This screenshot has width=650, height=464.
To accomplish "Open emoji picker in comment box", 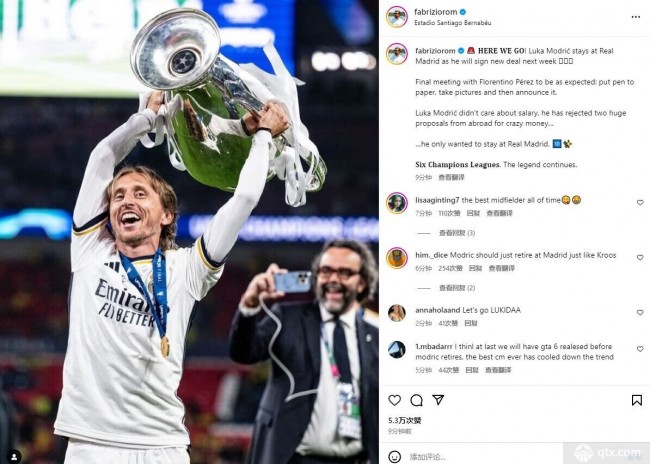I will click(395, 457).
